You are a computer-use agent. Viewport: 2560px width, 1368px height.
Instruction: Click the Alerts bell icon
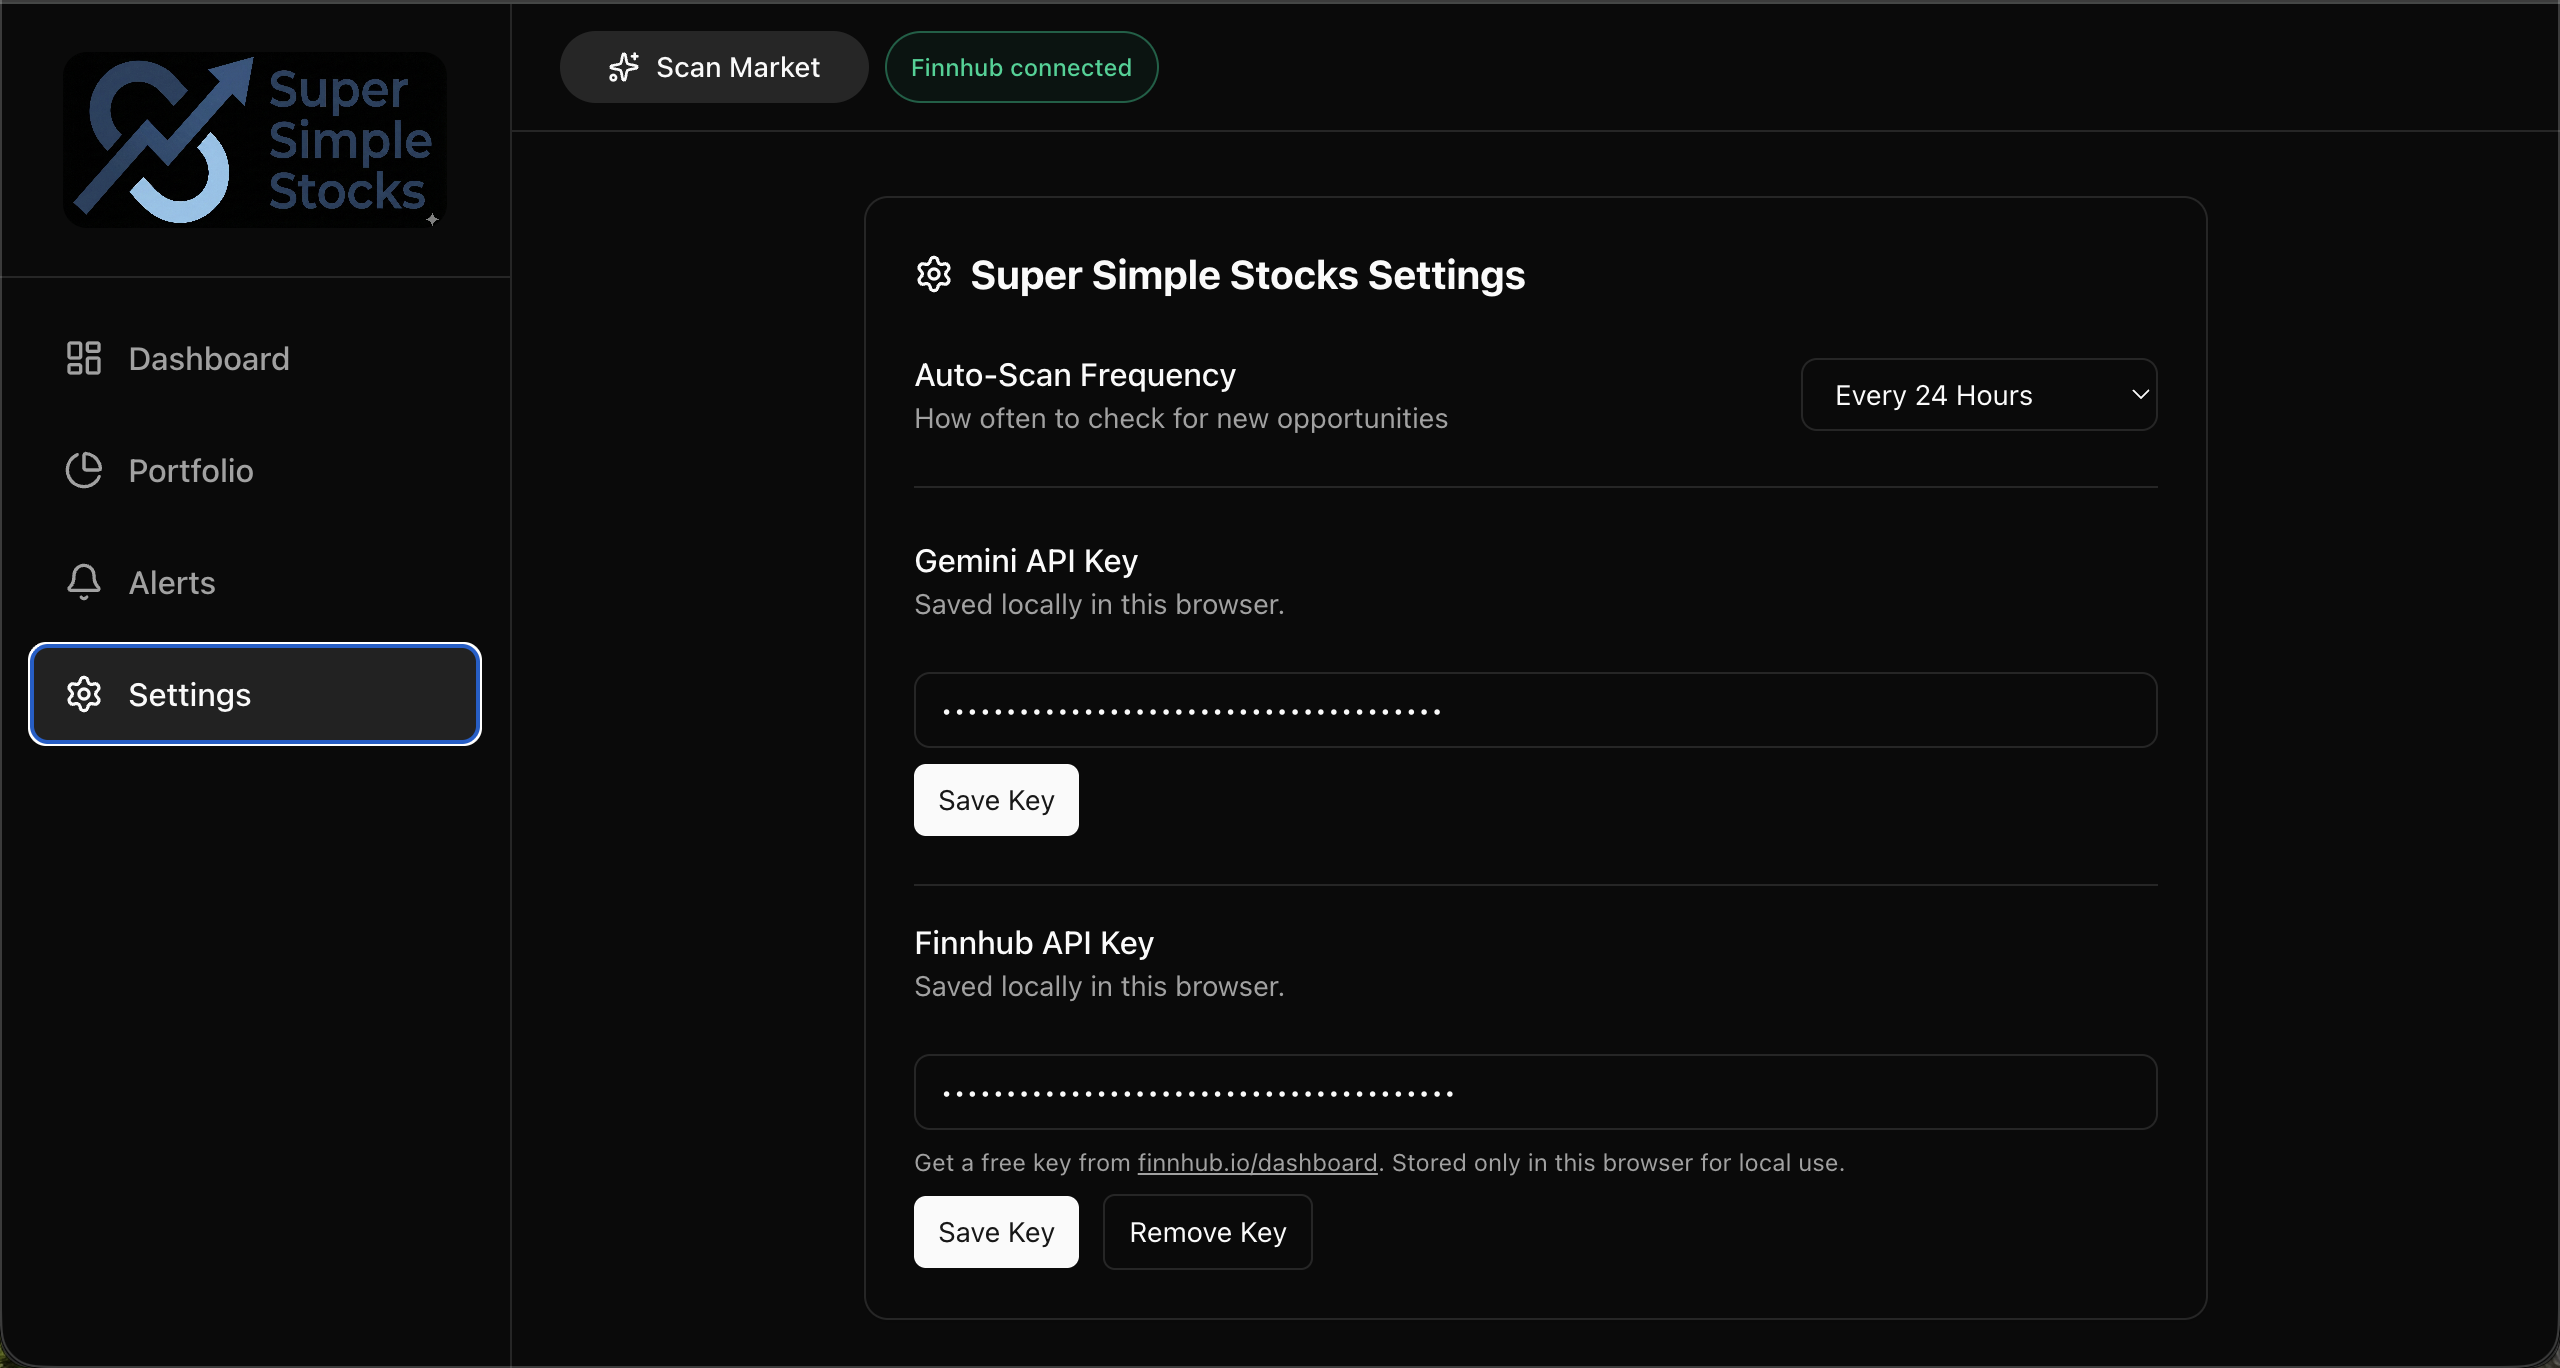click(84, 582)
